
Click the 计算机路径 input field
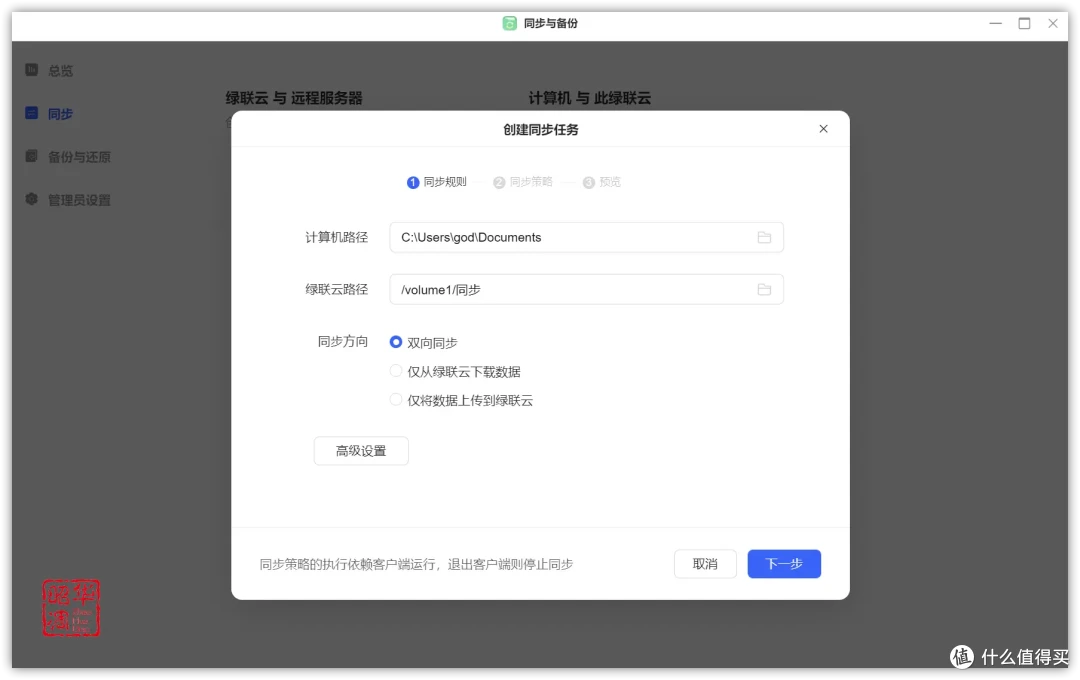[586, 237]
